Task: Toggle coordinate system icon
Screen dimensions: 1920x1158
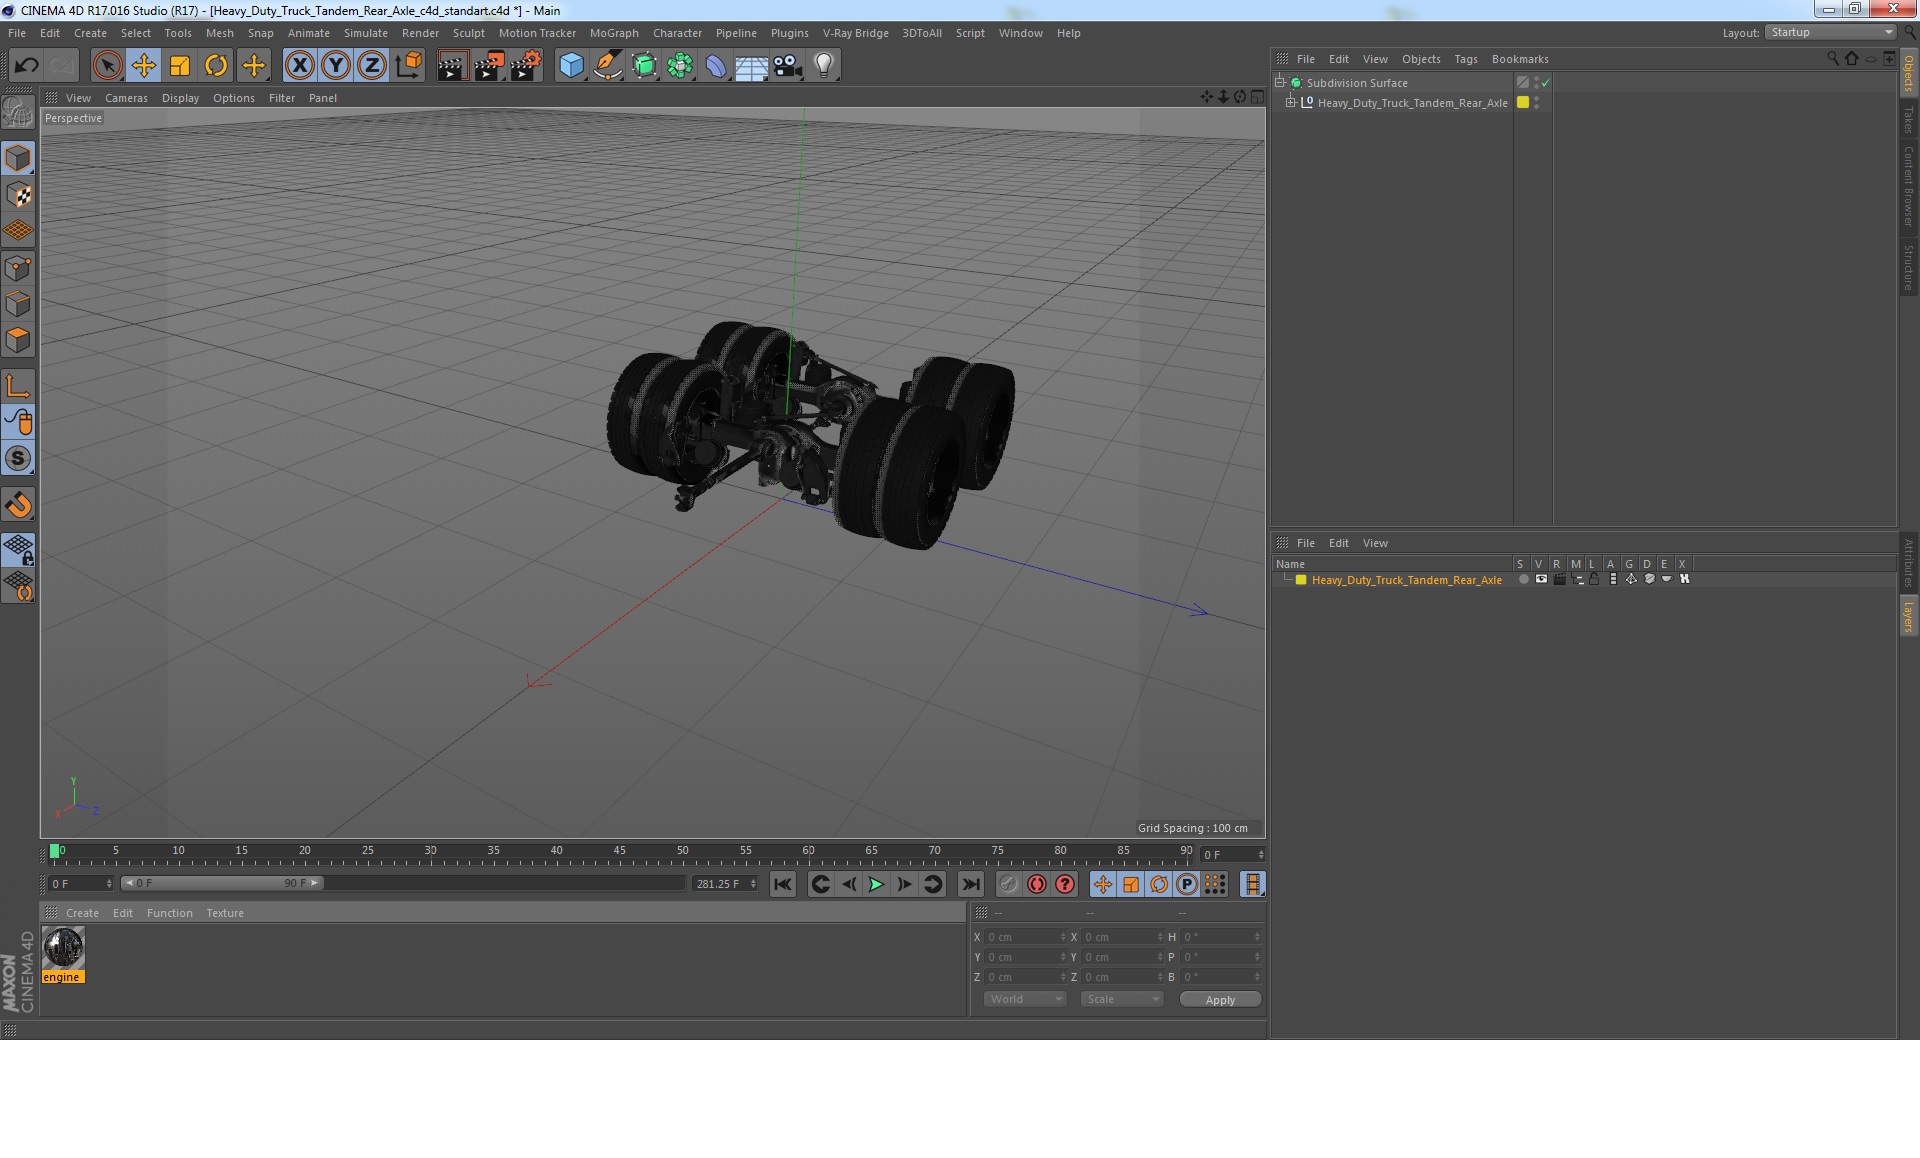Action: 408,66
